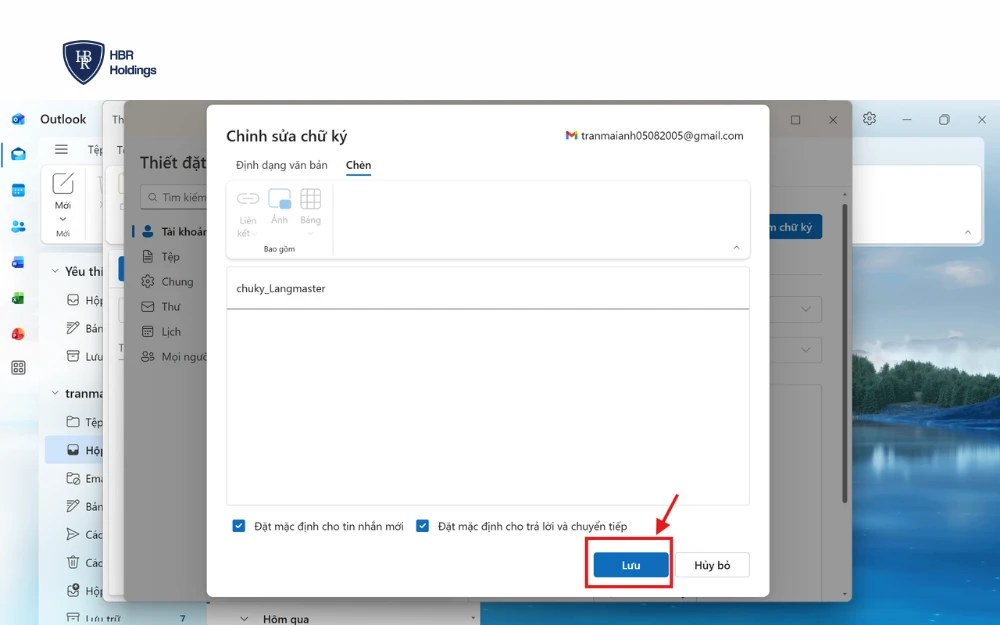Screen dimensions: 1000x625
Task: Select the highlighted inbox folder under account
Action: [x=73, y=450]
